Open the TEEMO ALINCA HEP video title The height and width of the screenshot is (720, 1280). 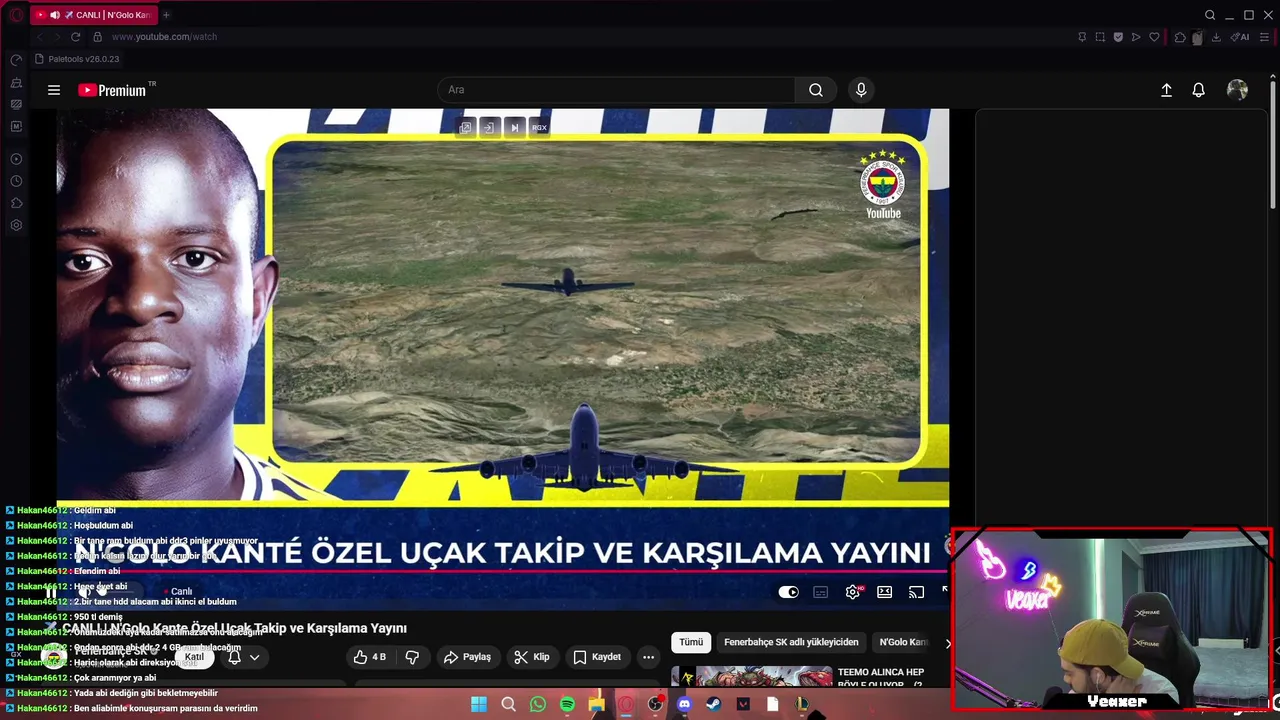(880, 678)
